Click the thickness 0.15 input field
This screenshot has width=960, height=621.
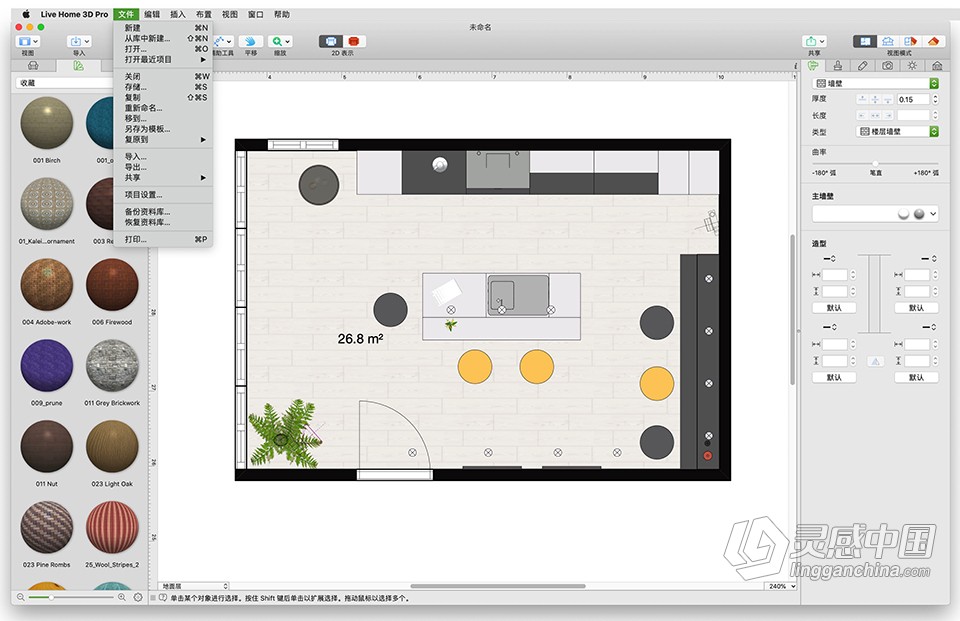(913, 99)
